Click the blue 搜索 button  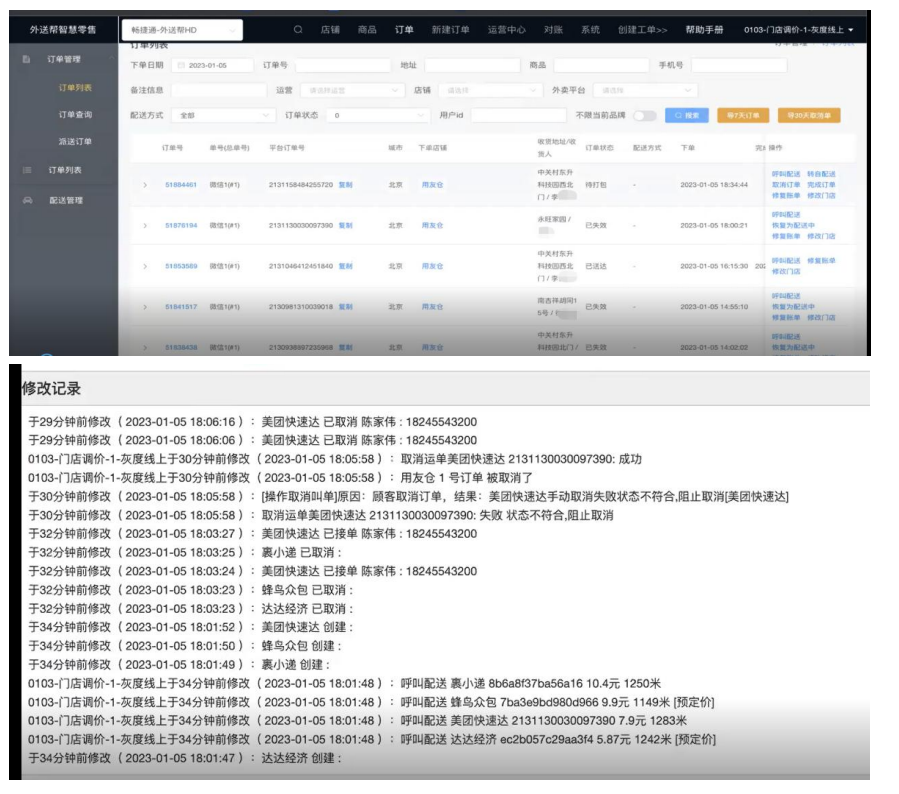687,115
